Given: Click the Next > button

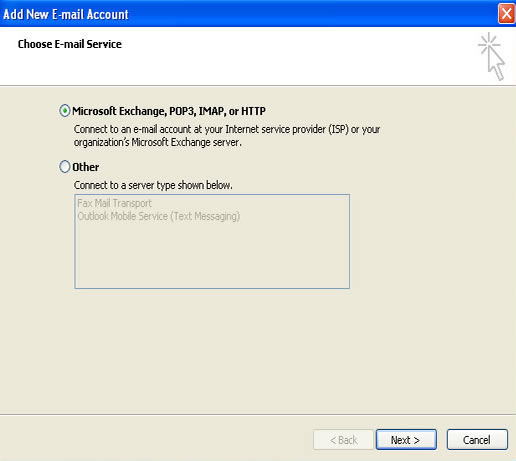Looking at the screenshot, I should (x=406, y=440).
